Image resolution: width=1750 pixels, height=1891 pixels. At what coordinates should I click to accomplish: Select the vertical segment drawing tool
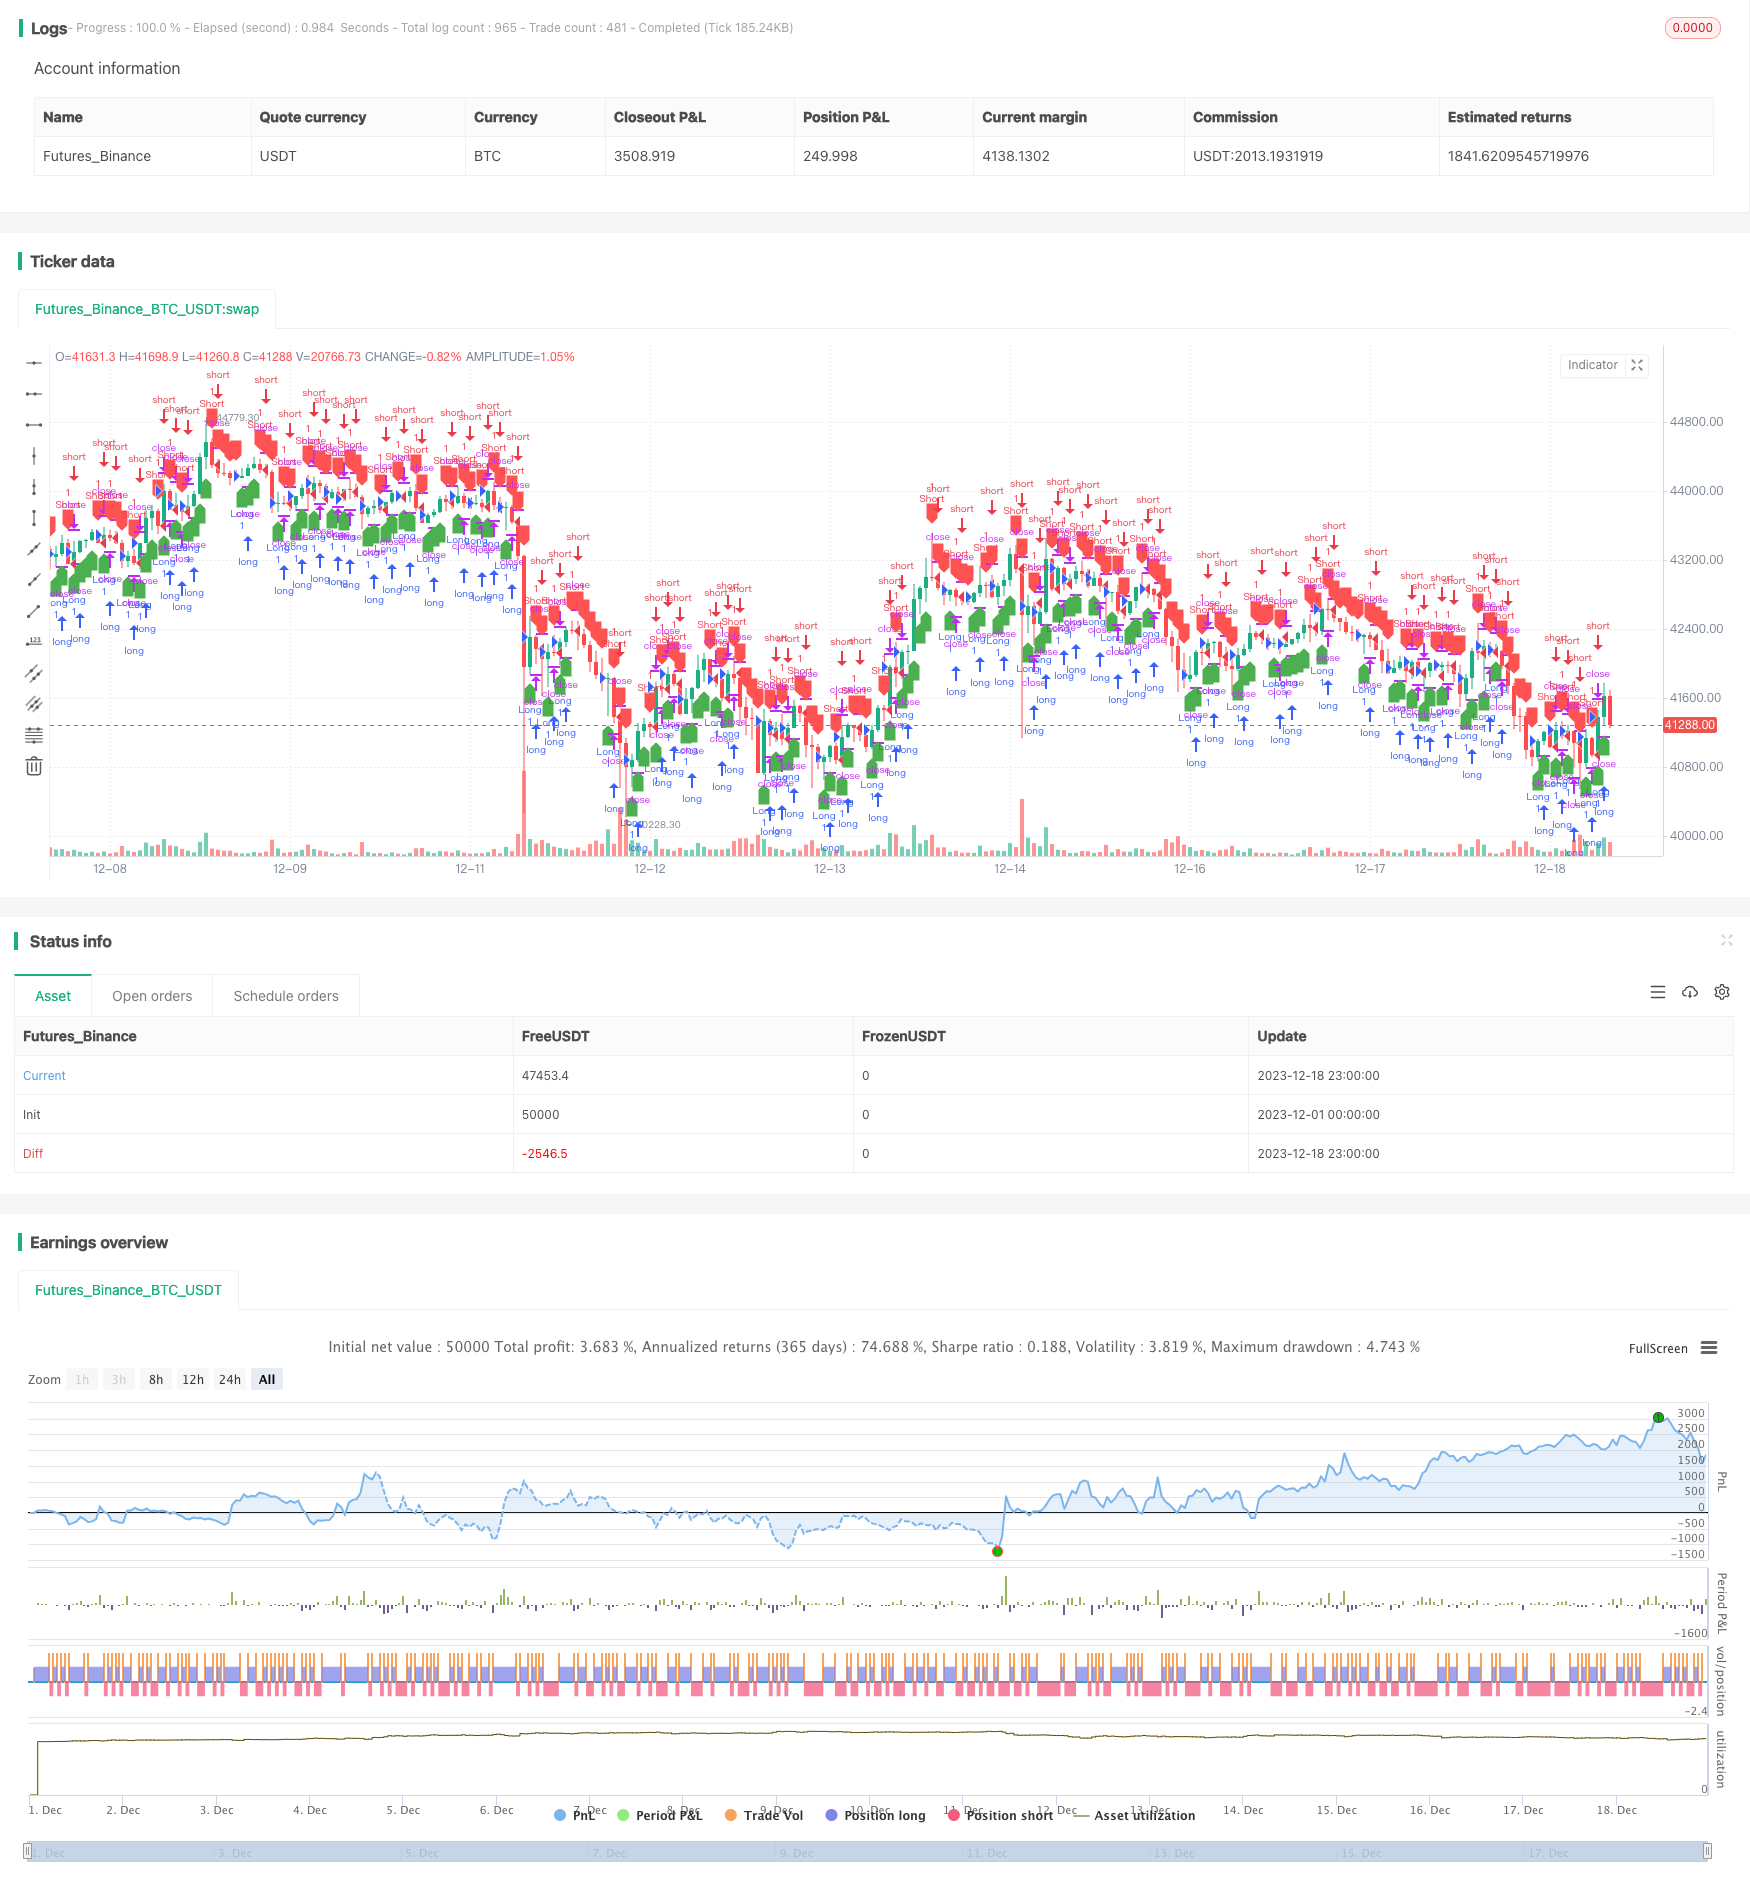tap(34, 518)
